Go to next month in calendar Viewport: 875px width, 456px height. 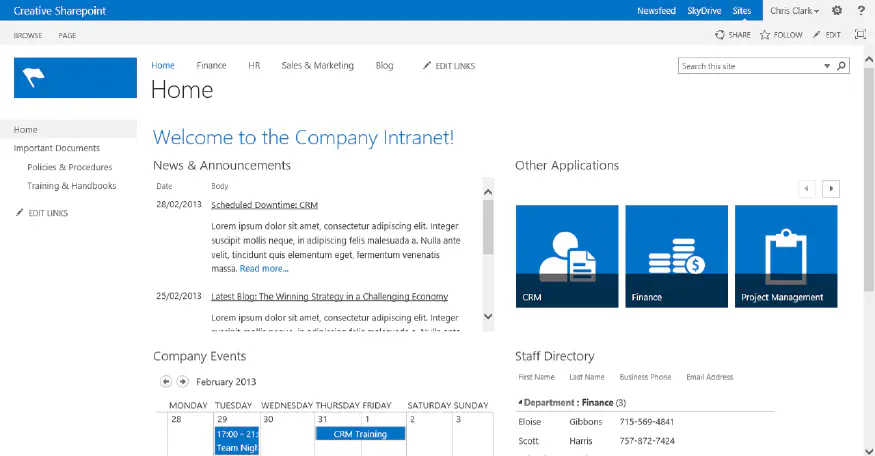[x=182, y=381]
